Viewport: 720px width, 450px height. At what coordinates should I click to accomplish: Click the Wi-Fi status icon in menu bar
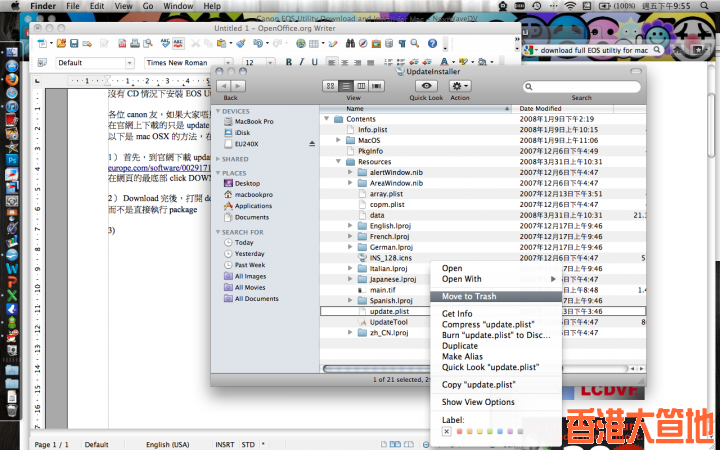pyautogui.click(x=570, y=6)
